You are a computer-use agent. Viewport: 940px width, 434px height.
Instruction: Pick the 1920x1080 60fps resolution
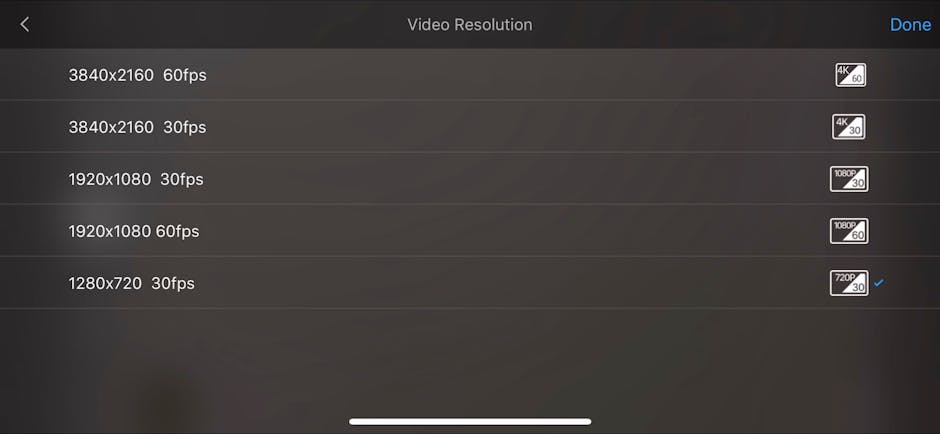470,231
